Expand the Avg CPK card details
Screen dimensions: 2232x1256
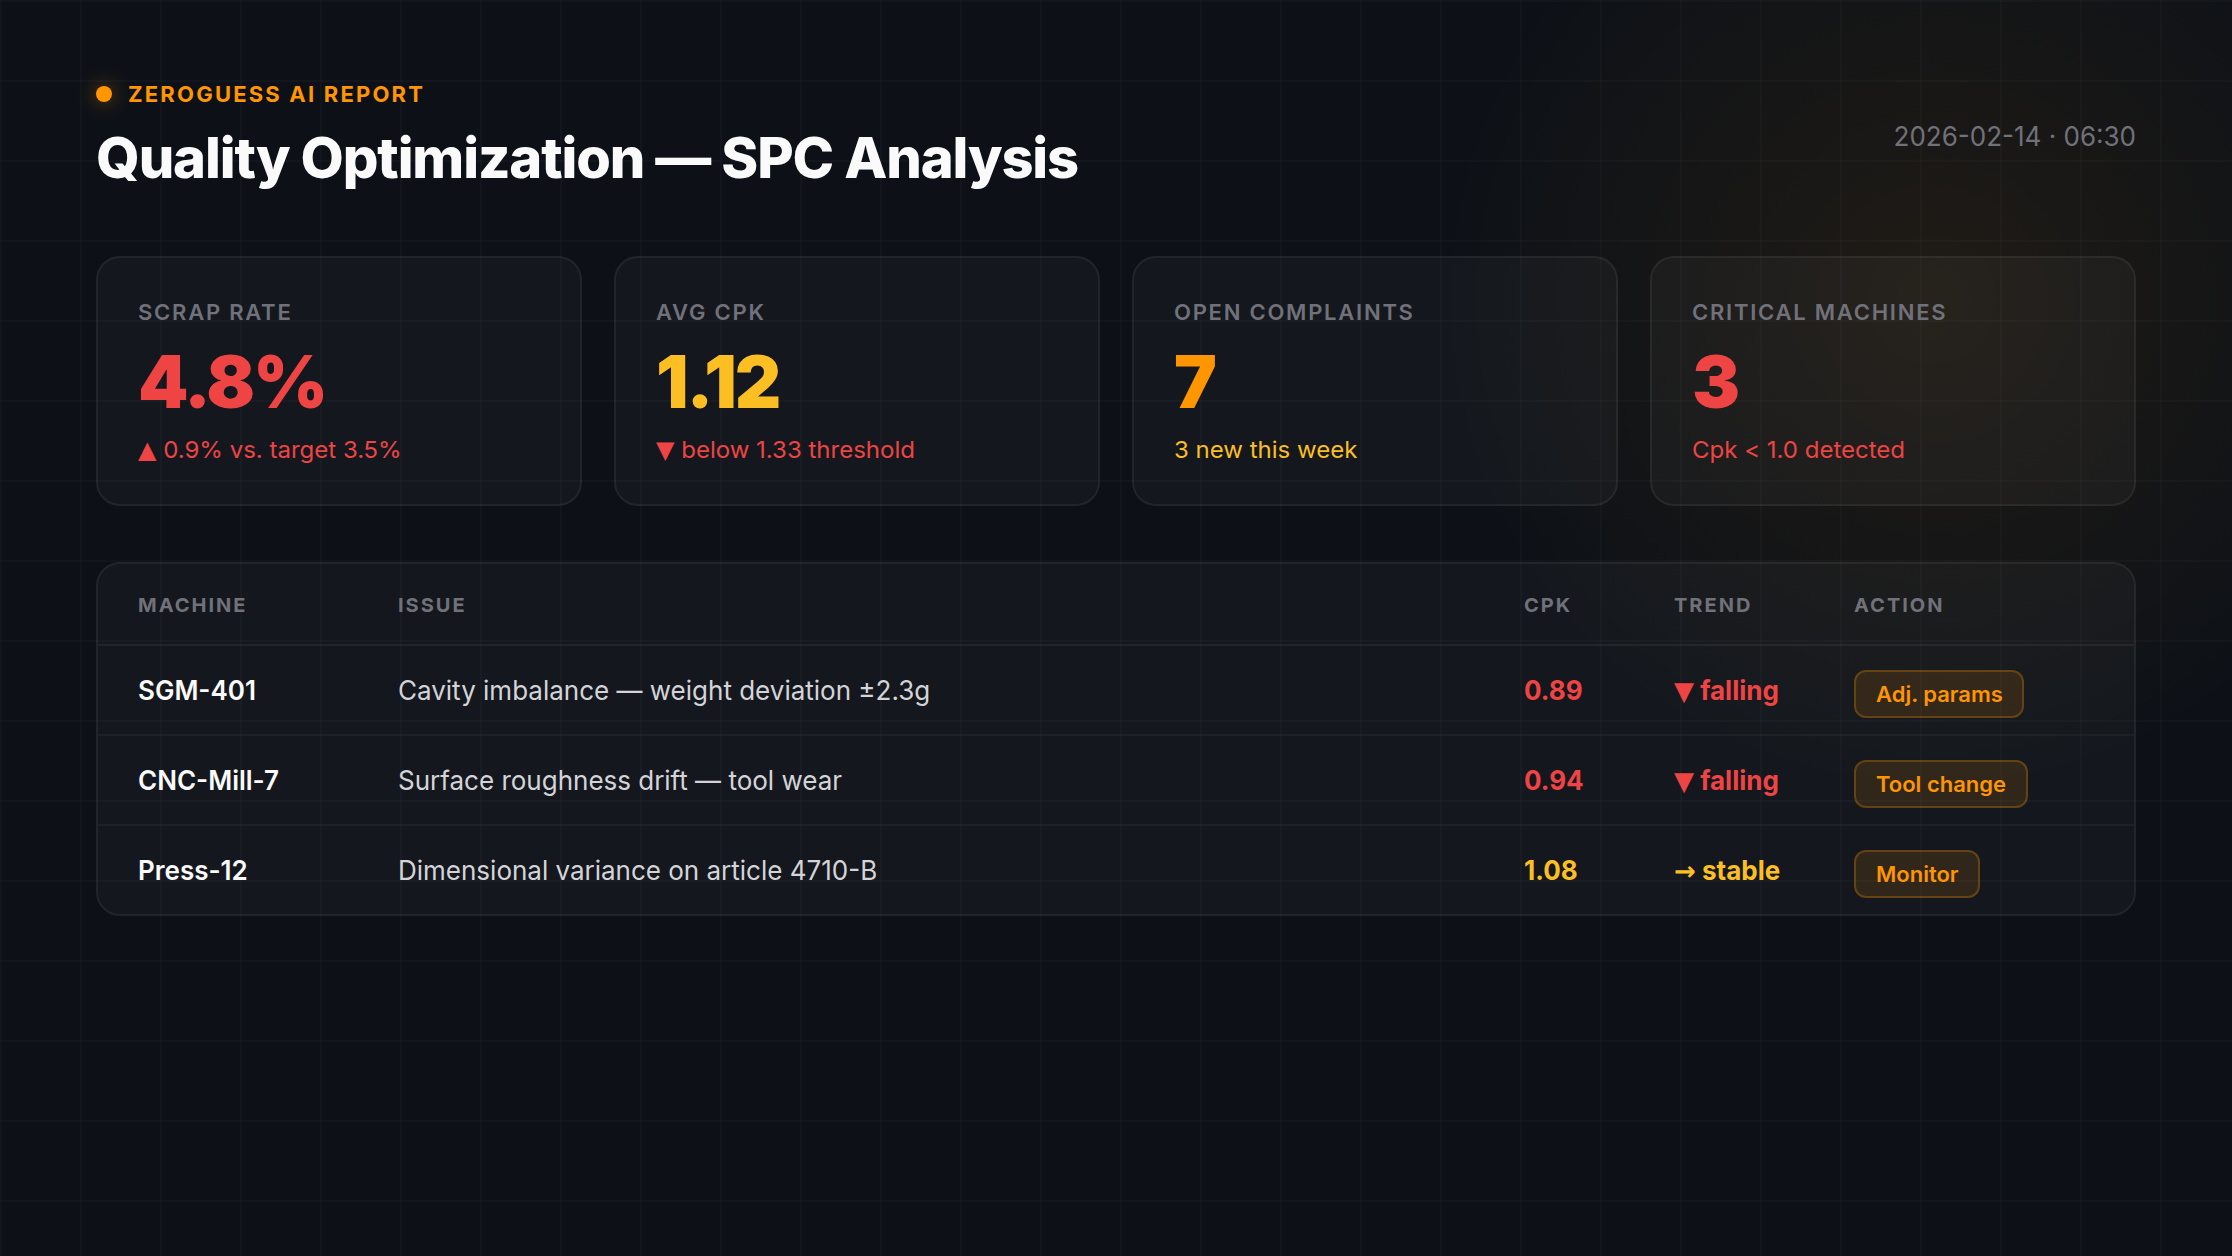(x=856, y=381)
